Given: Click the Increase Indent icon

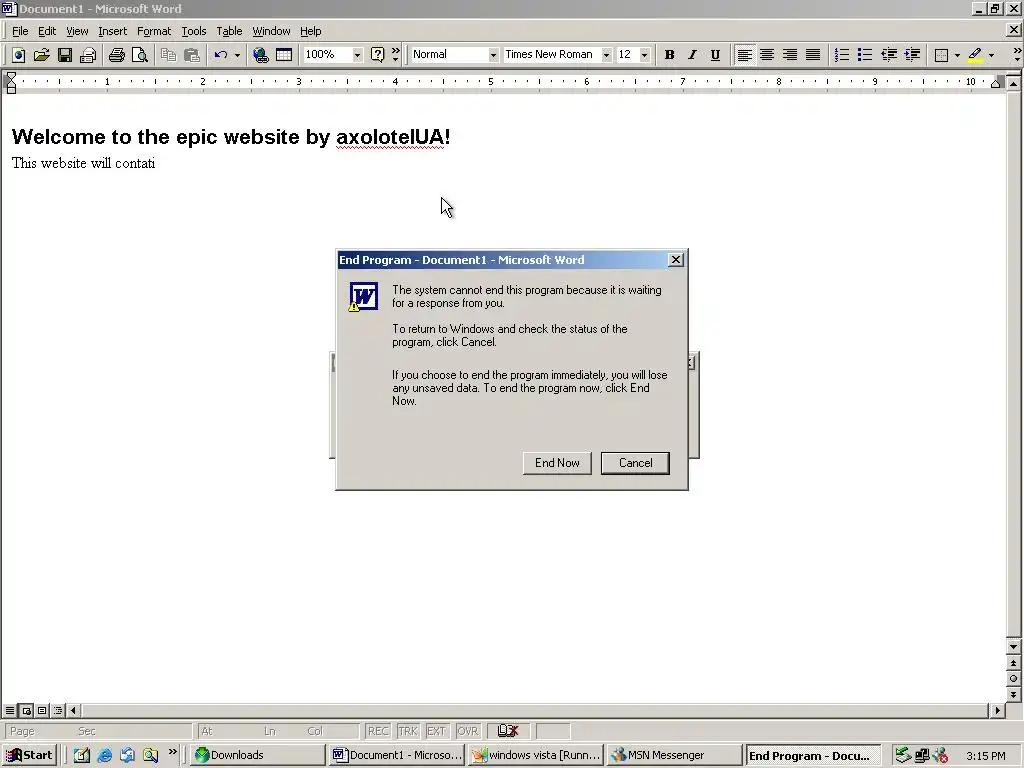Looking at the screenshot, I should click(912, 55).
